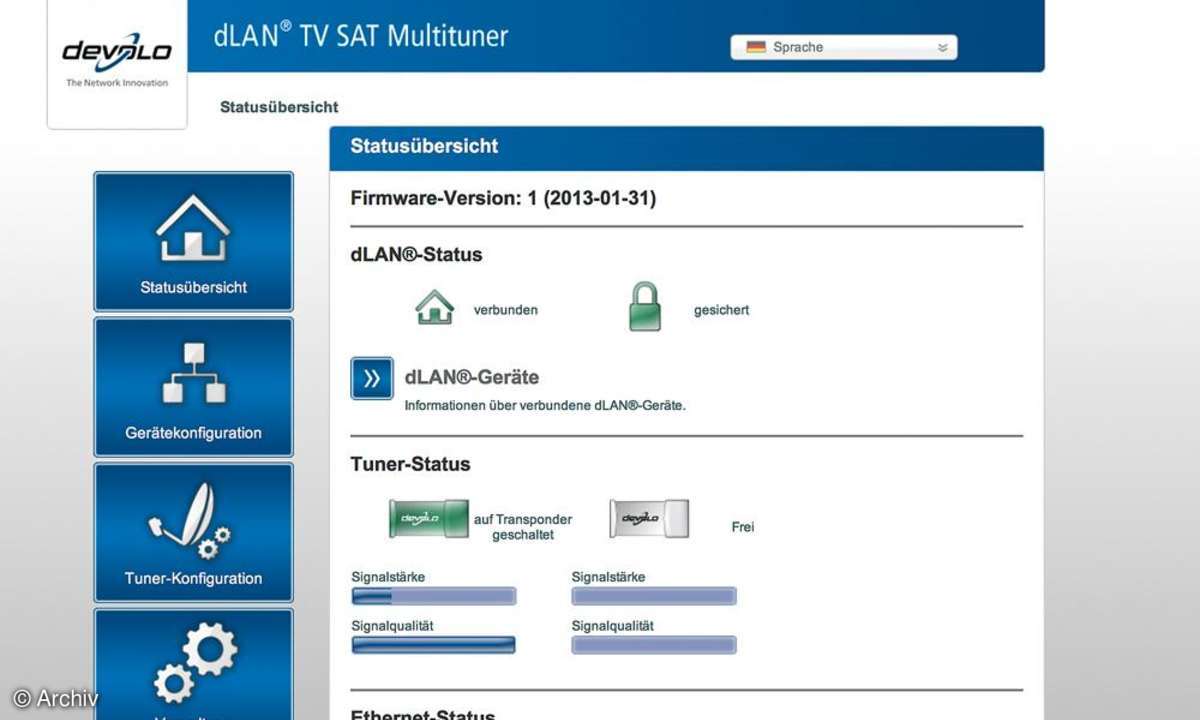Open Tuner-Konfiguration in the sidebar
Screen dimensions: 1200x720
tap(193, 533)
